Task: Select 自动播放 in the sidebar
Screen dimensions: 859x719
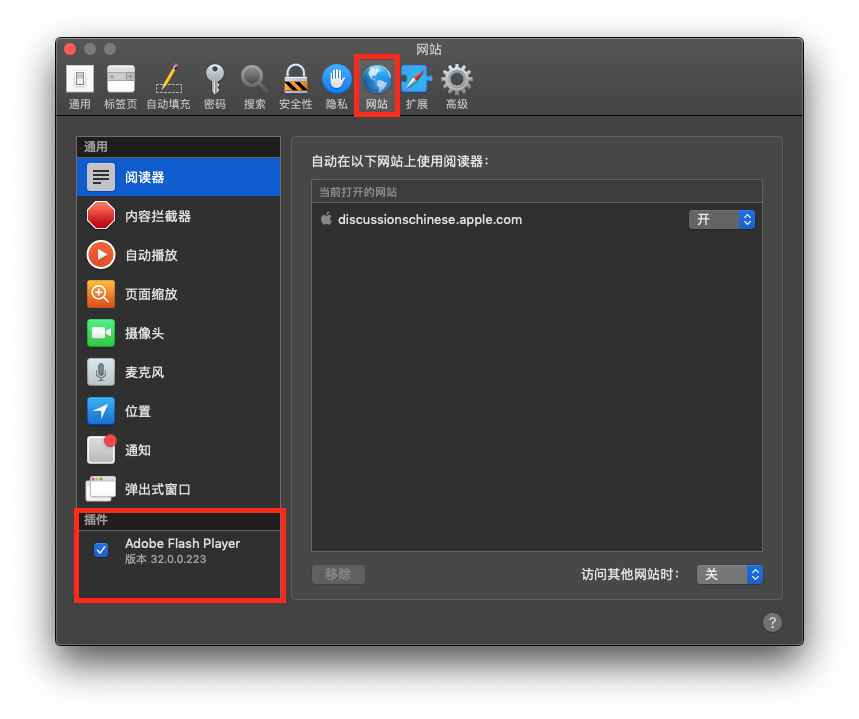Action: pos(151,255)
